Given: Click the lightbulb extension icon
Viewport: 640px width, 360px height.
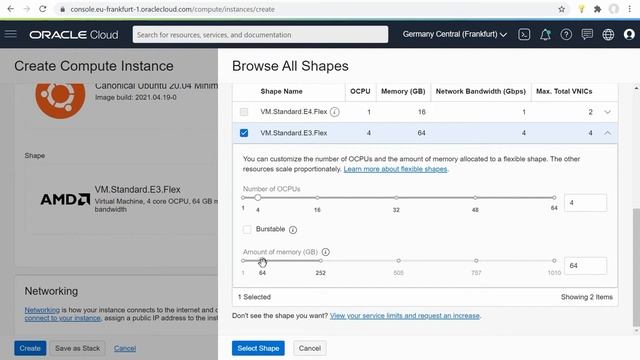Looking at the screenshot, I should point(582,9).
